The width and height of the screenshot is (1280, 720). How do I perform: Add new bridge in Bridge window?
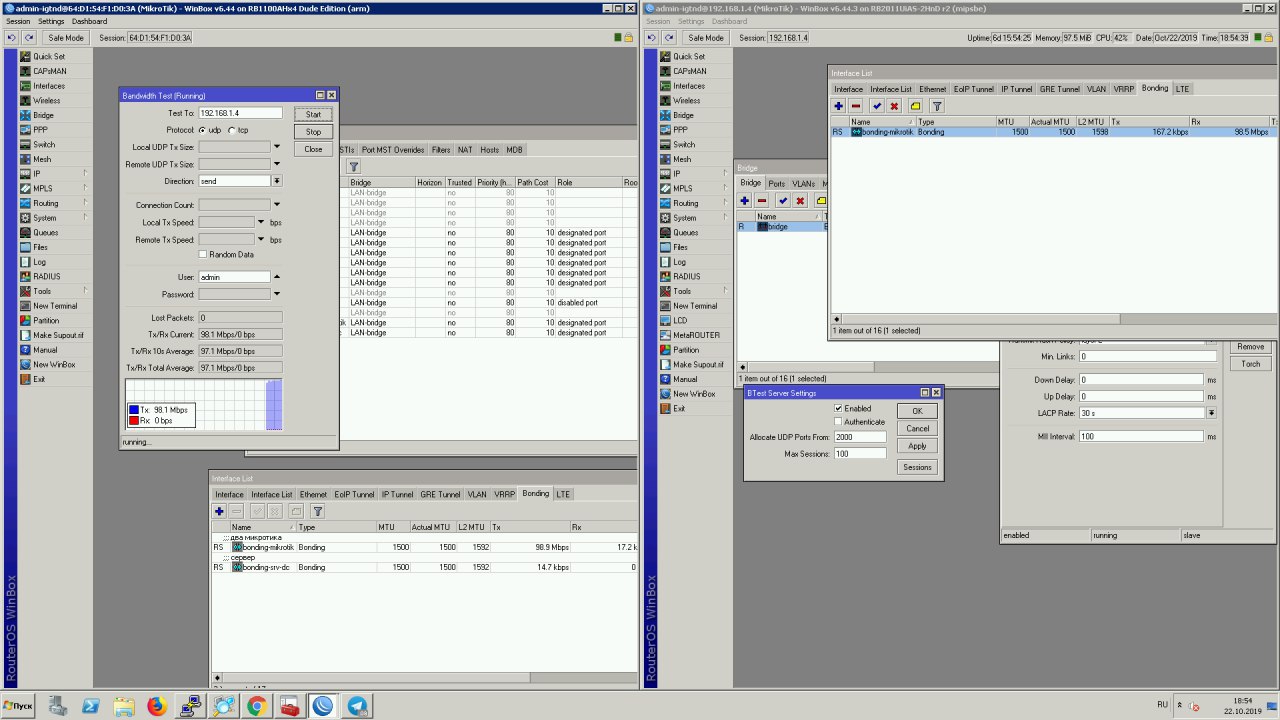[744, 201]
